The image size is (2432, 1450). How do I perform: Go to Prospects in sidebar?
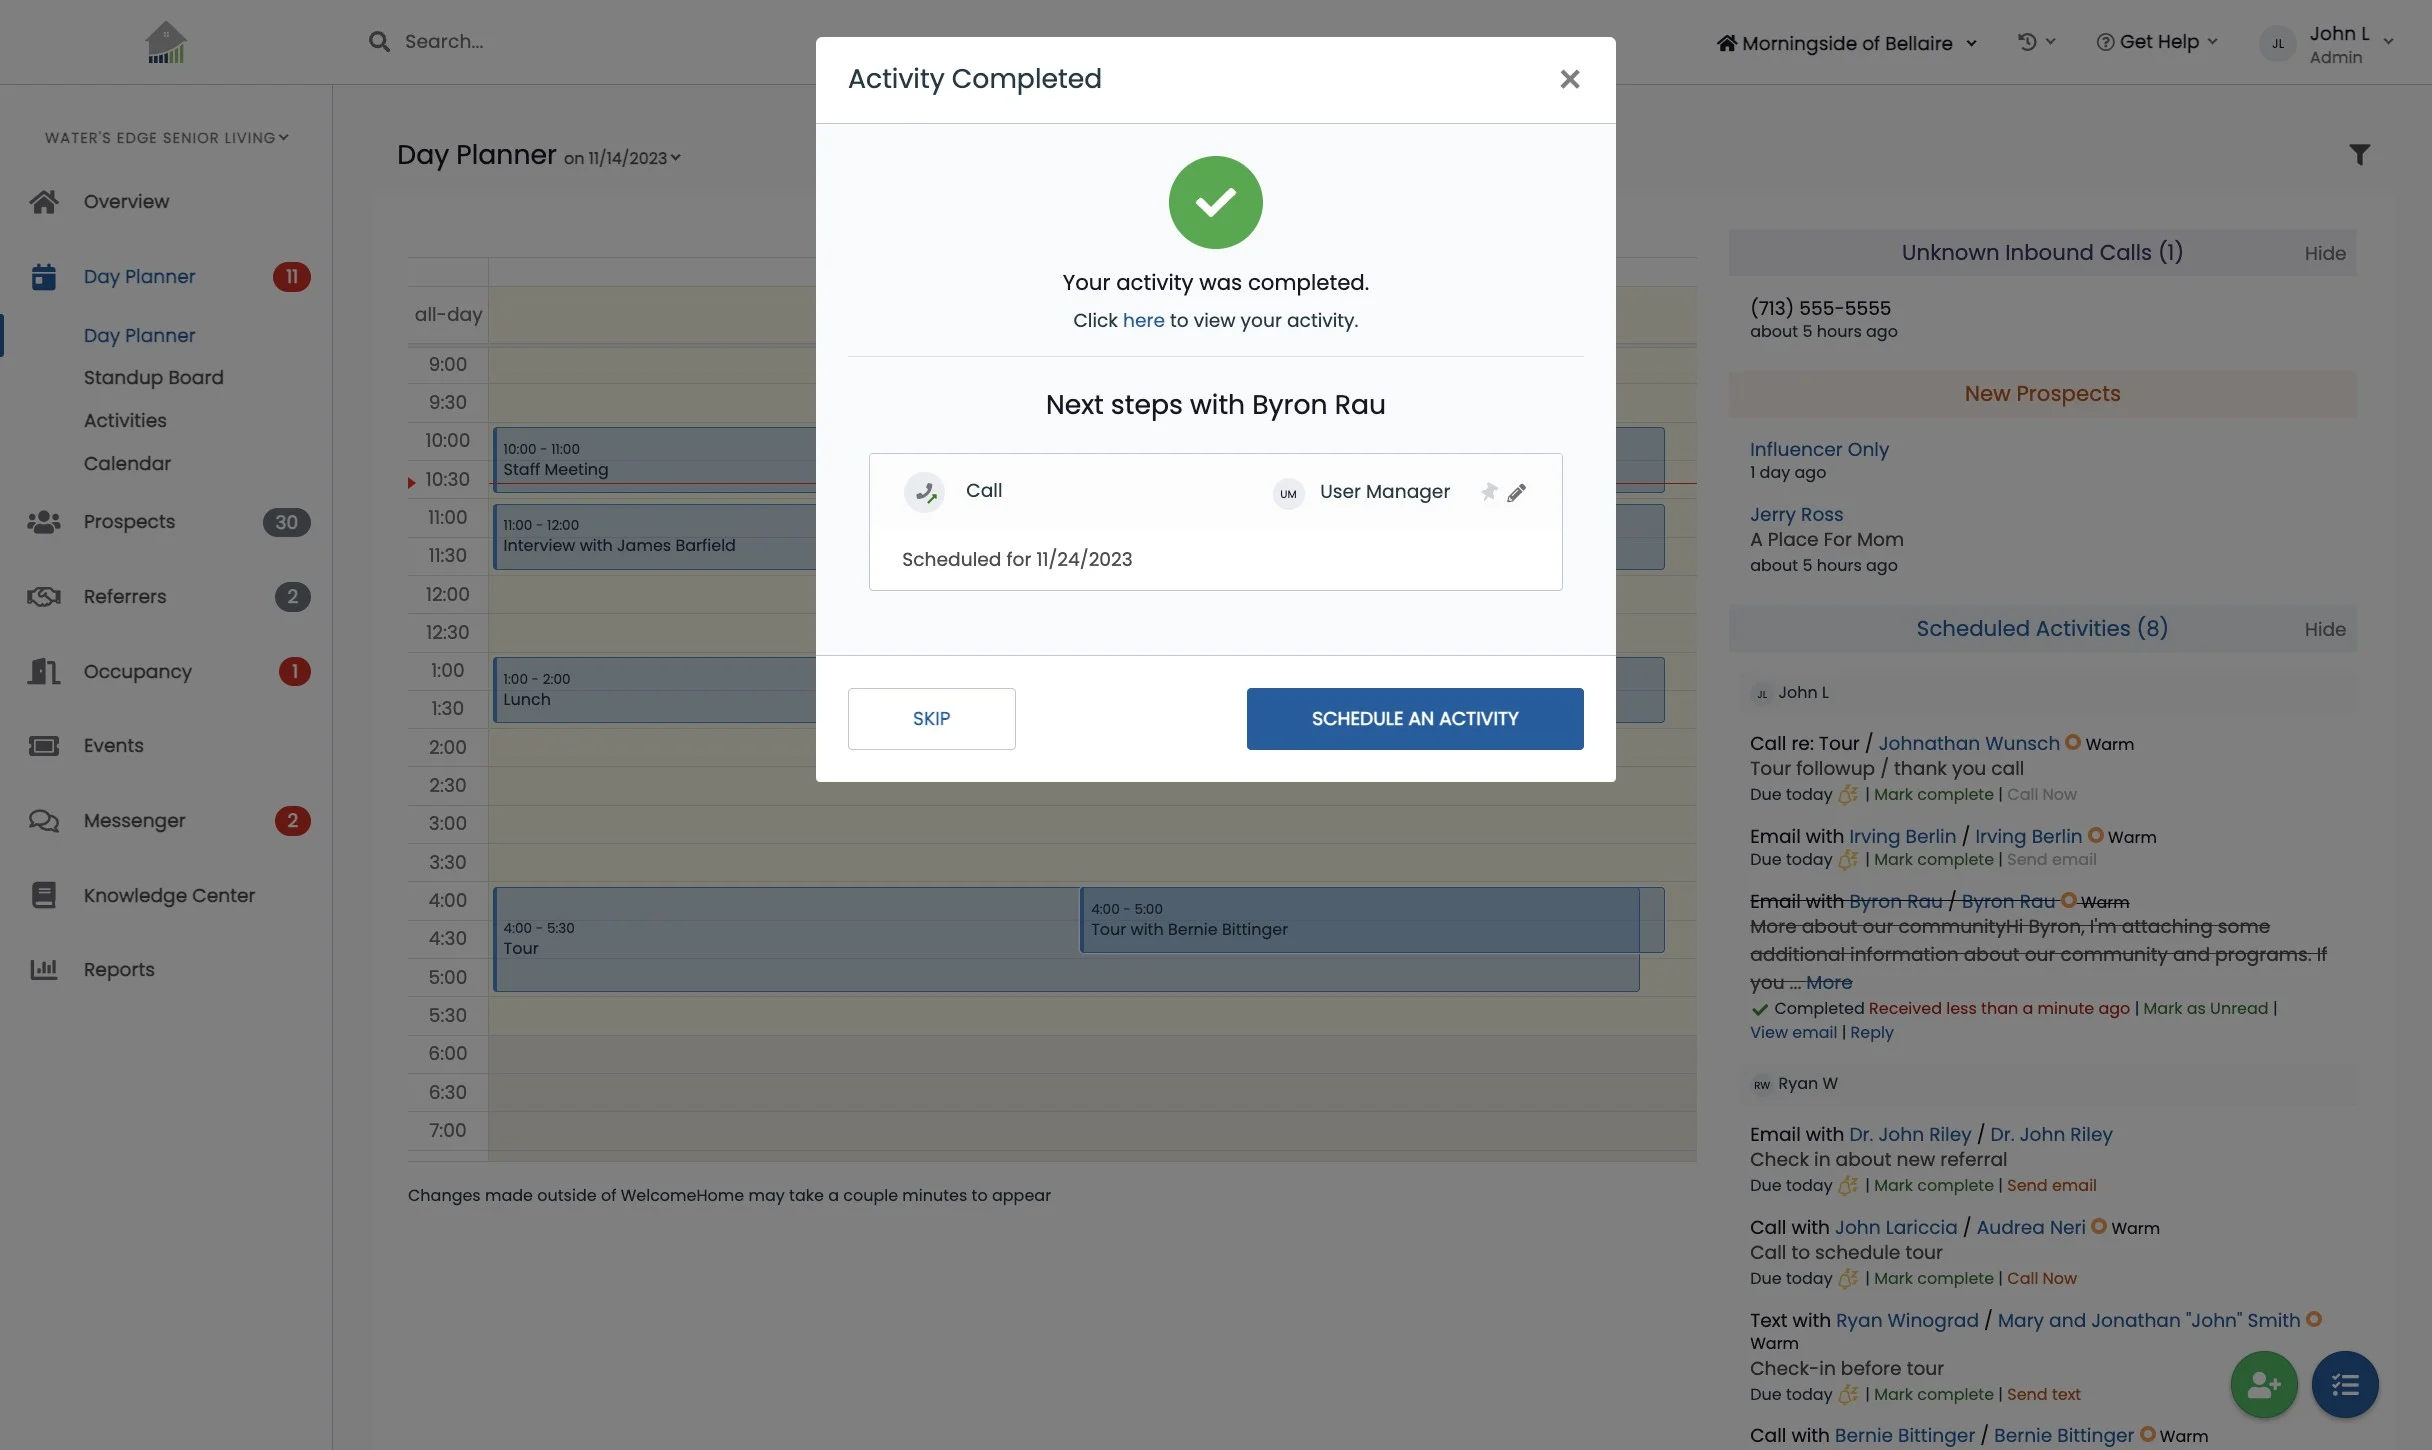click(x=129, y=522)
